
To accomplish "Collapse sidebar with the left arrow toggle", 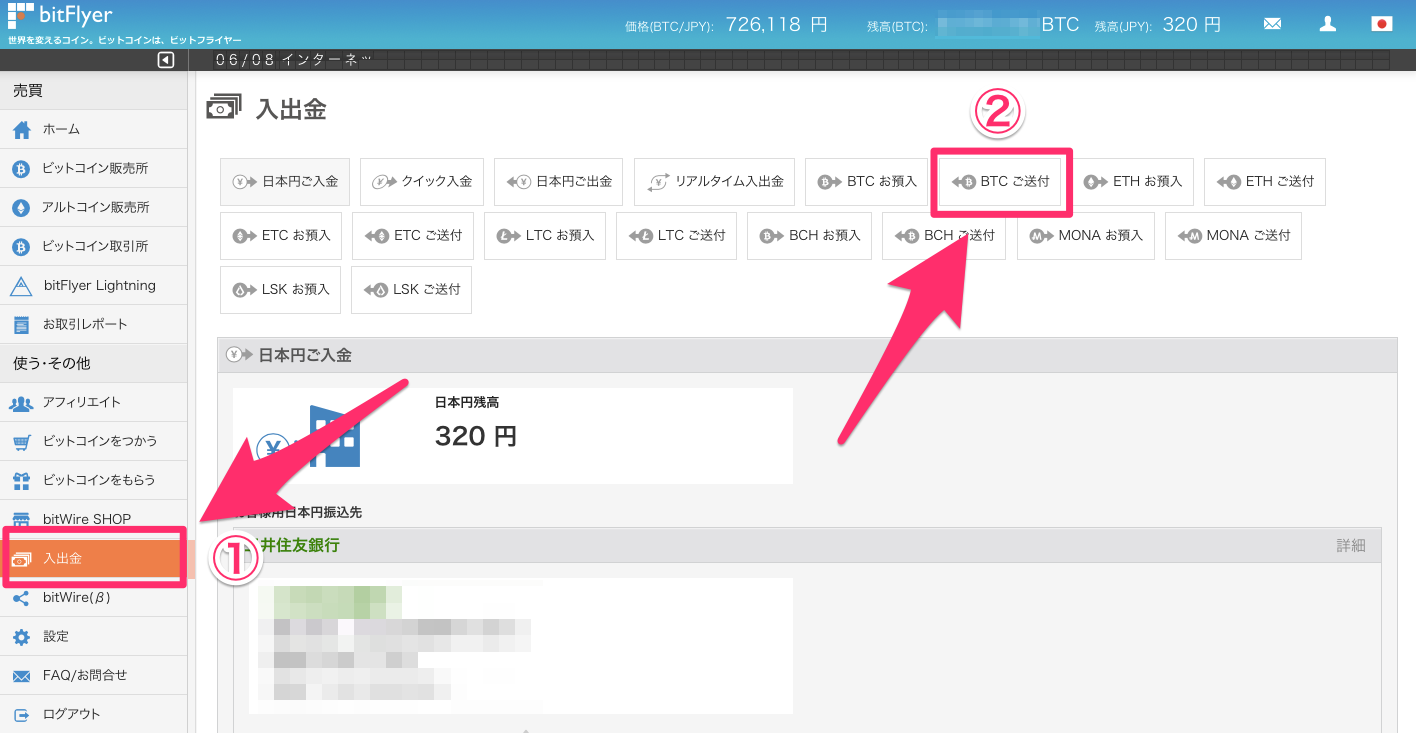I will [x=166, y=60].
